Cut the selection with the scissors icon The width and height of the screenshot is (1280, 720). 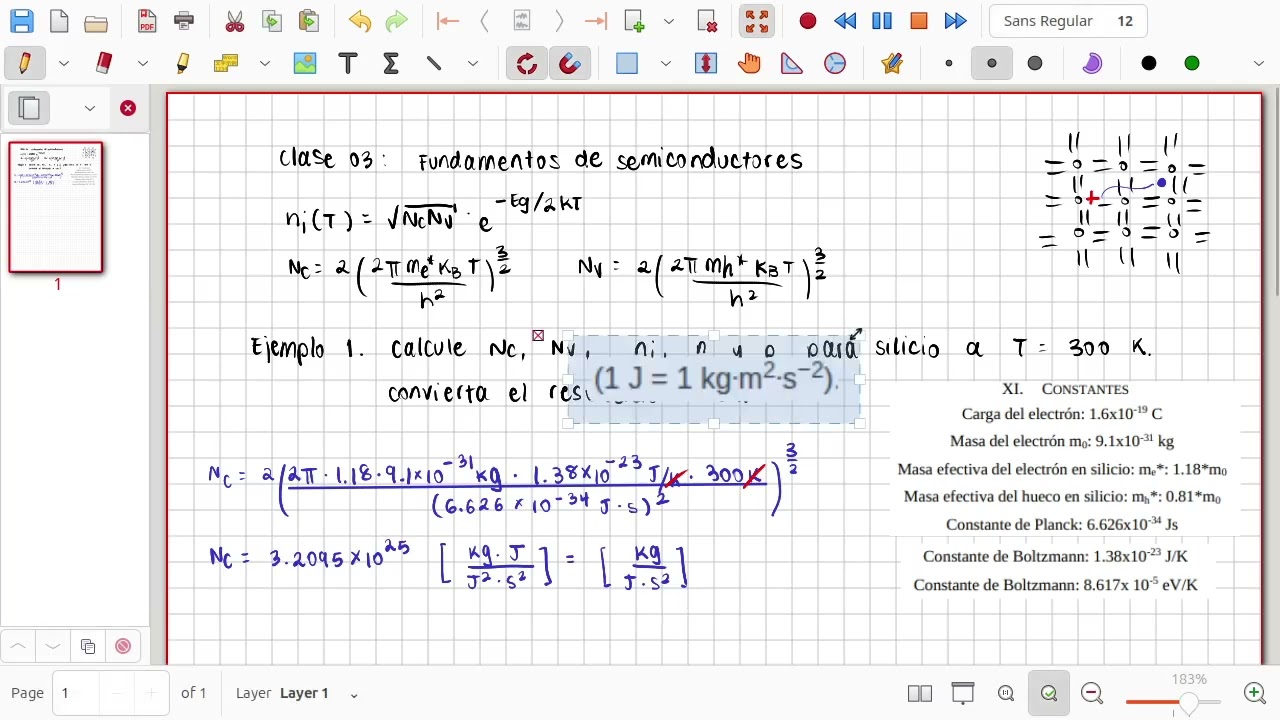[235, 21]
